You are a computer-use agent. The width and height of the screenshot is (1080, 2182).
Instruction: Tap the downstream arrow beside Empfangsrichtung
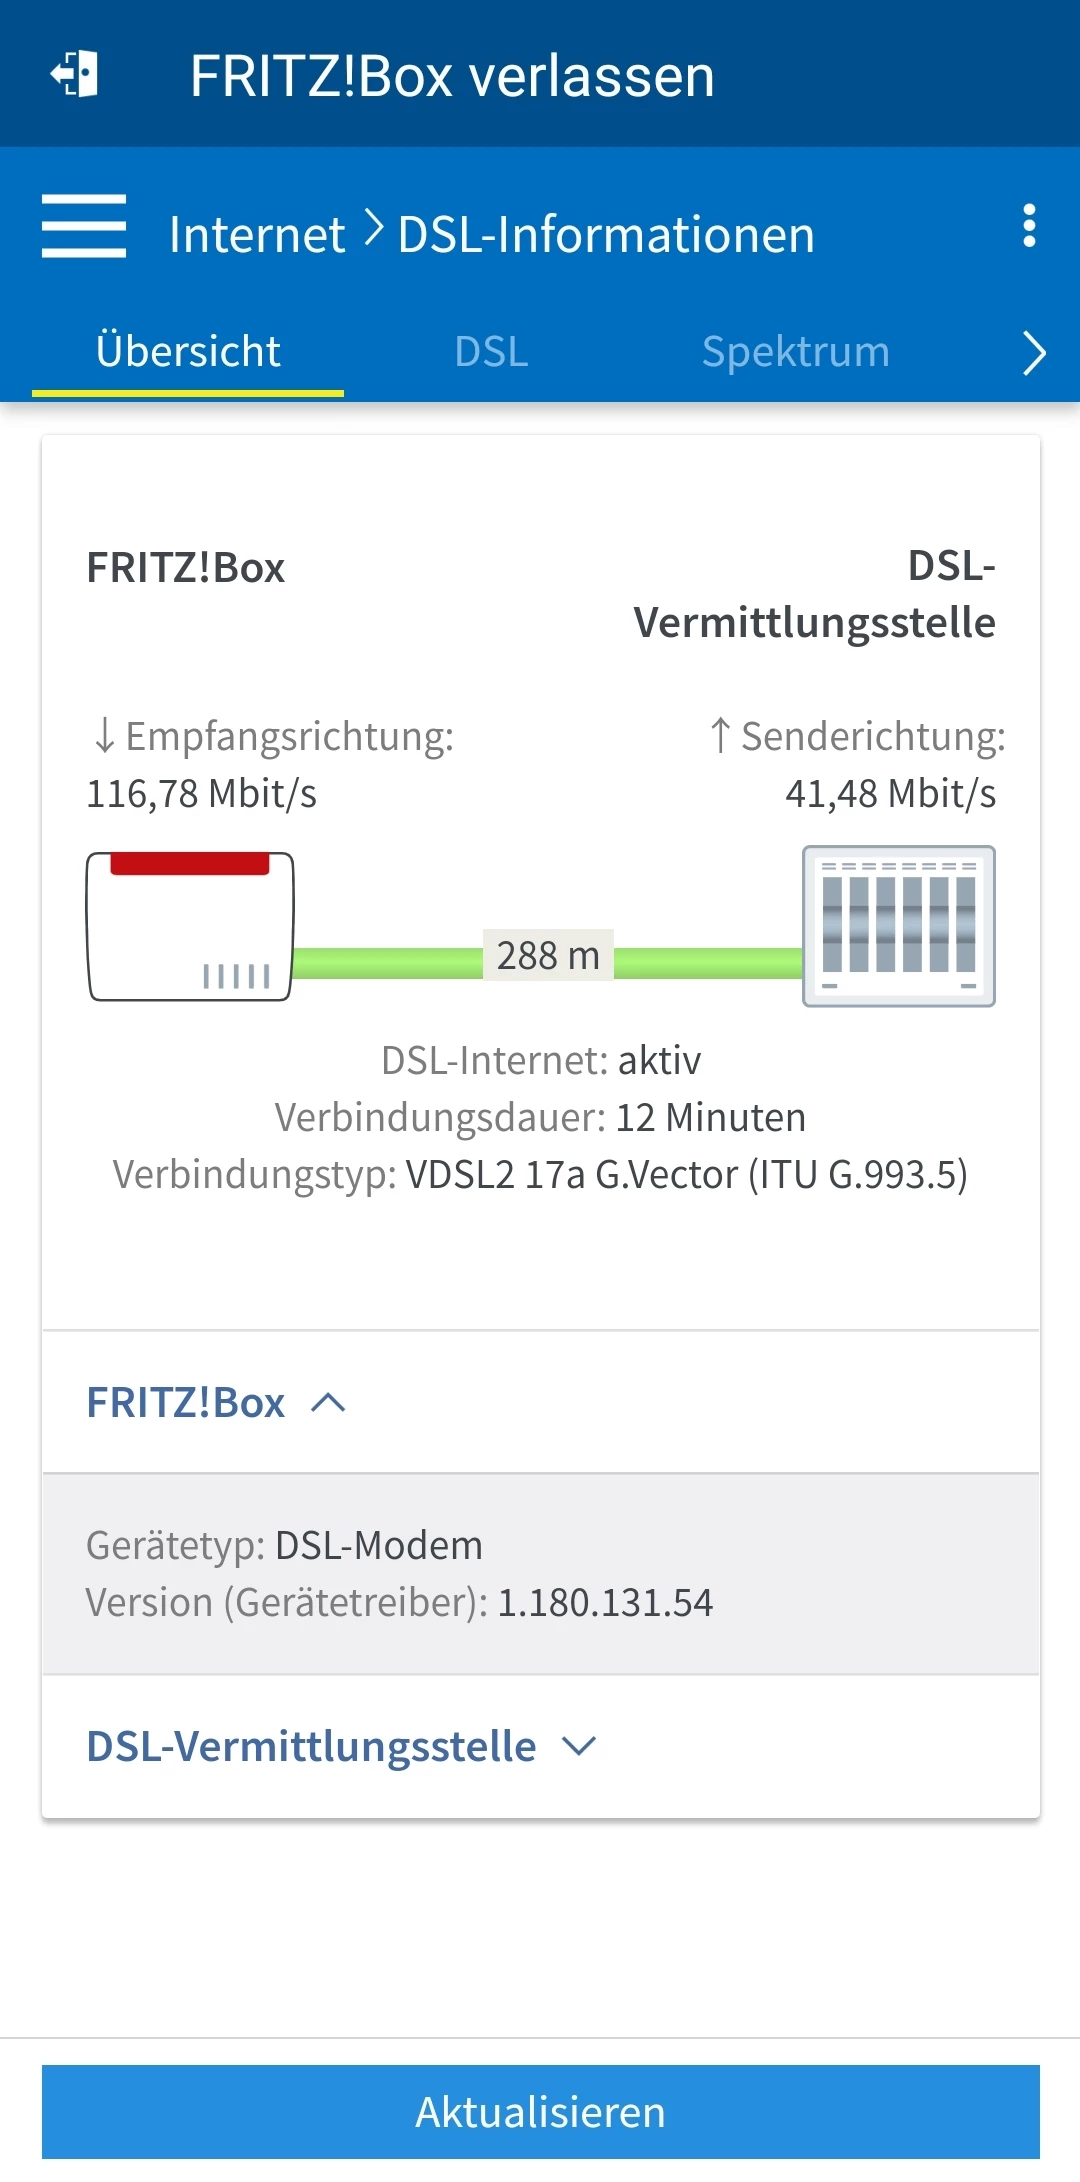(x=104, y=736)
